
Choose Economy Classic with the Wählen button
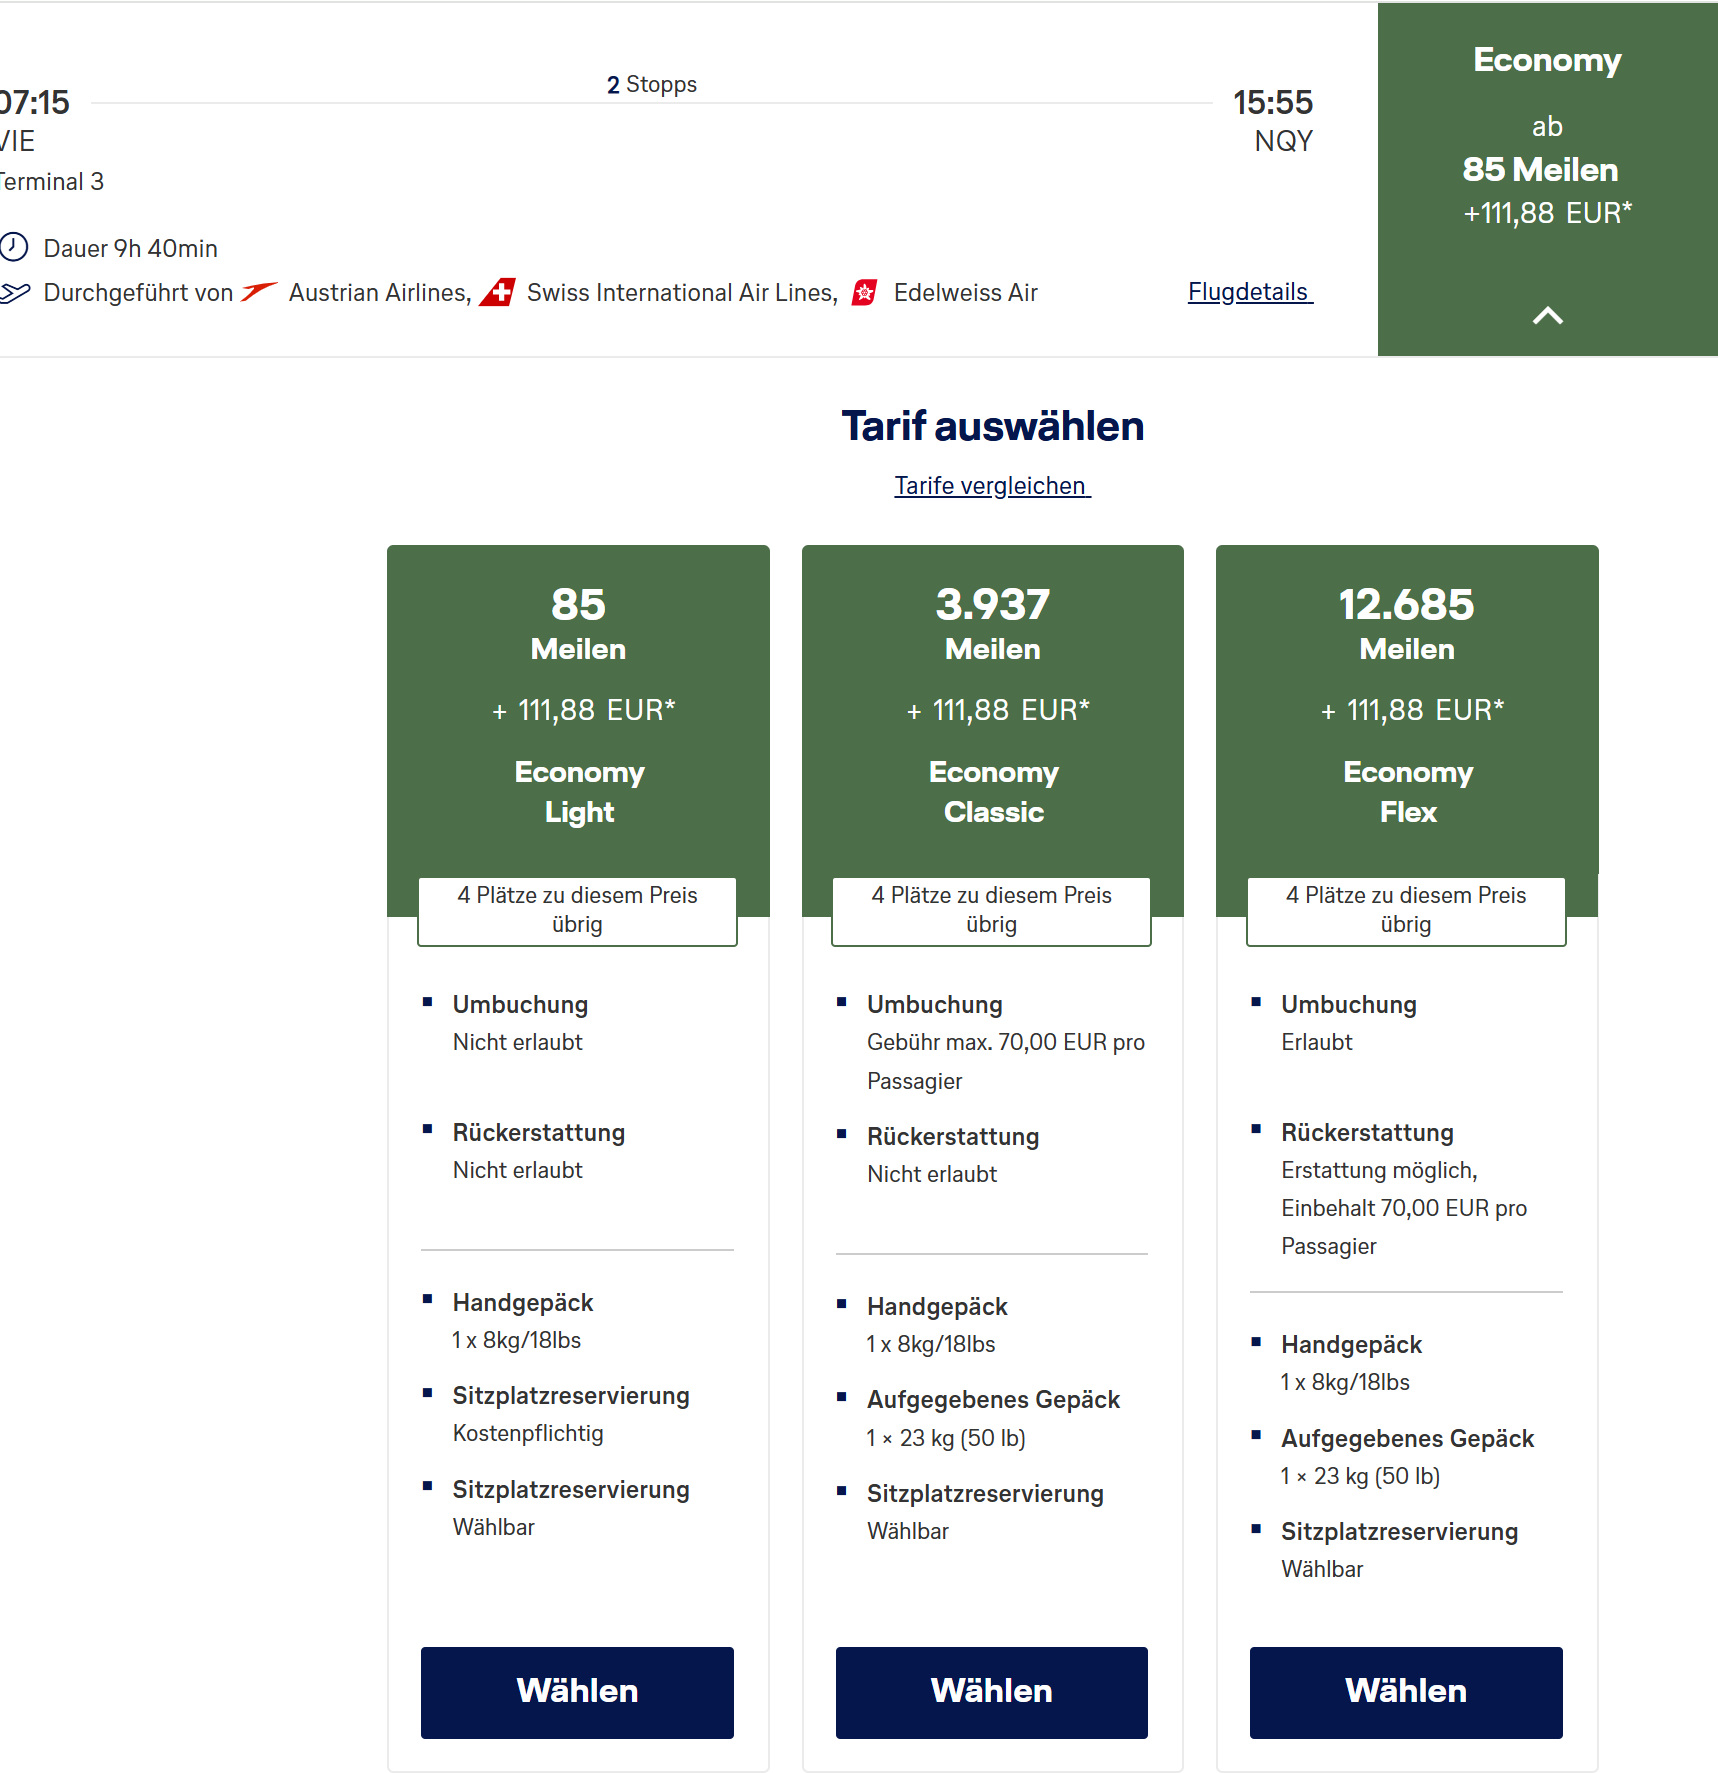click(x=991, y=1692)
